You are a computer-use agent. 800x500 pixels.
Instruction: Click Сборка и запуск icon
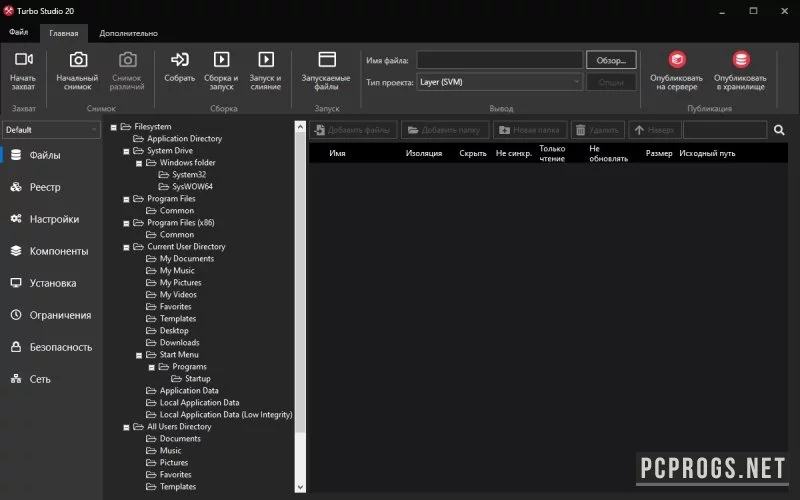221,60
